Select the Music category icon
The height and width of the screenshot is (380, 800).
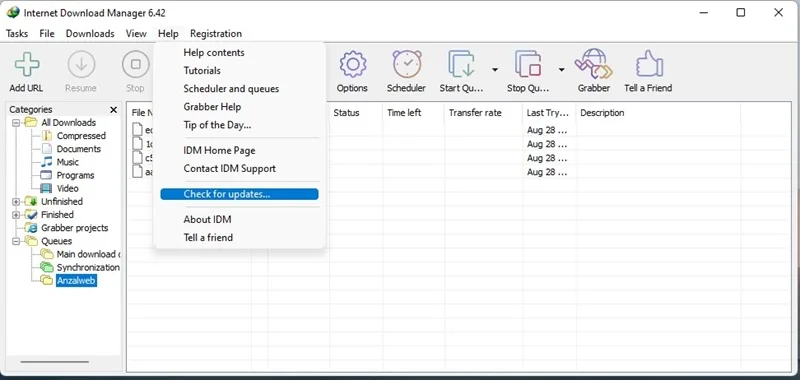coord(46,162)
